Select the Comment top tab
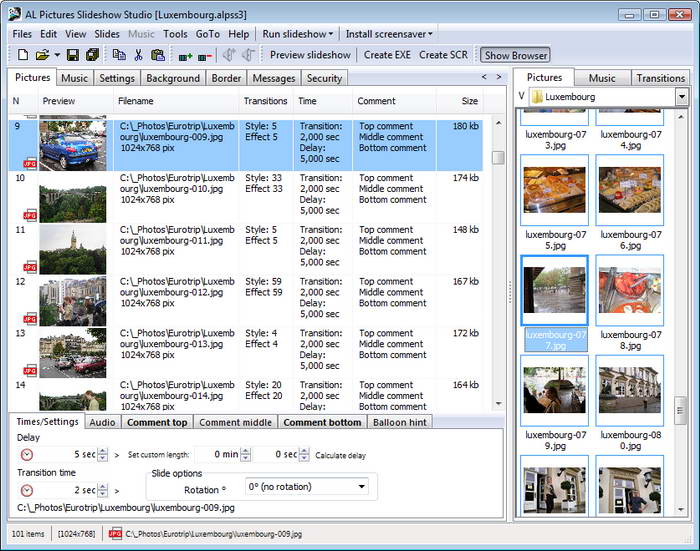 (x=157, y=422)
